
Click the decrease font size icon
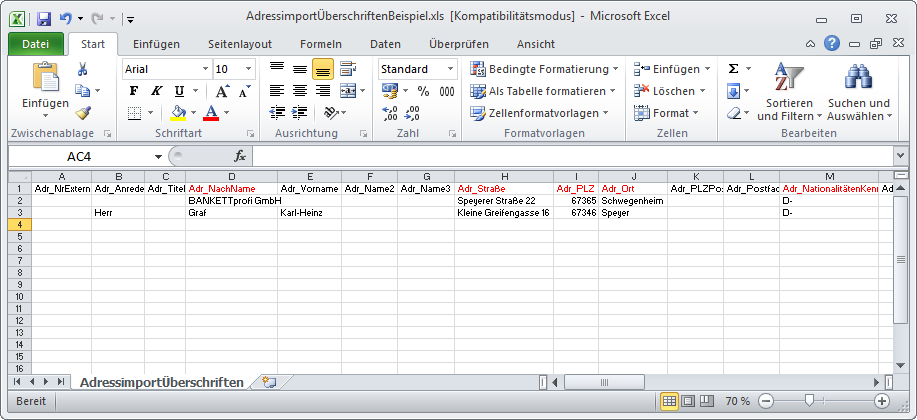[244, 91]
